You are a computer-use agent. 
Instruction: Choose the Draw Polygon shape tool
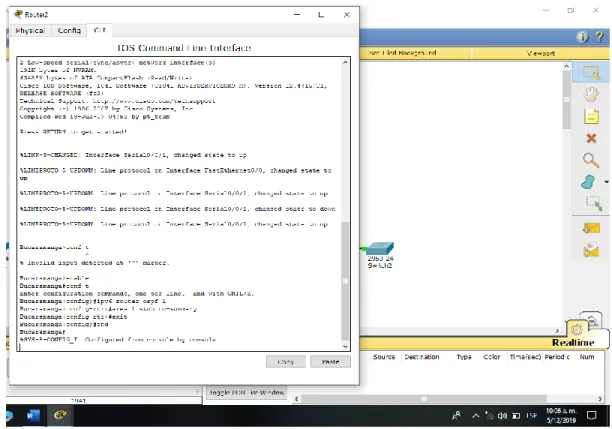(x=588, y=182)
